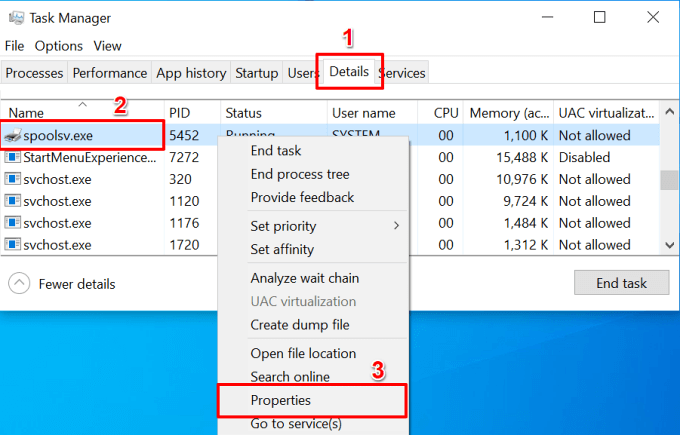Click the svchost.exe icon with PID 1176
This screenshot has height=435, width=680.
click(x=13, y=223)
